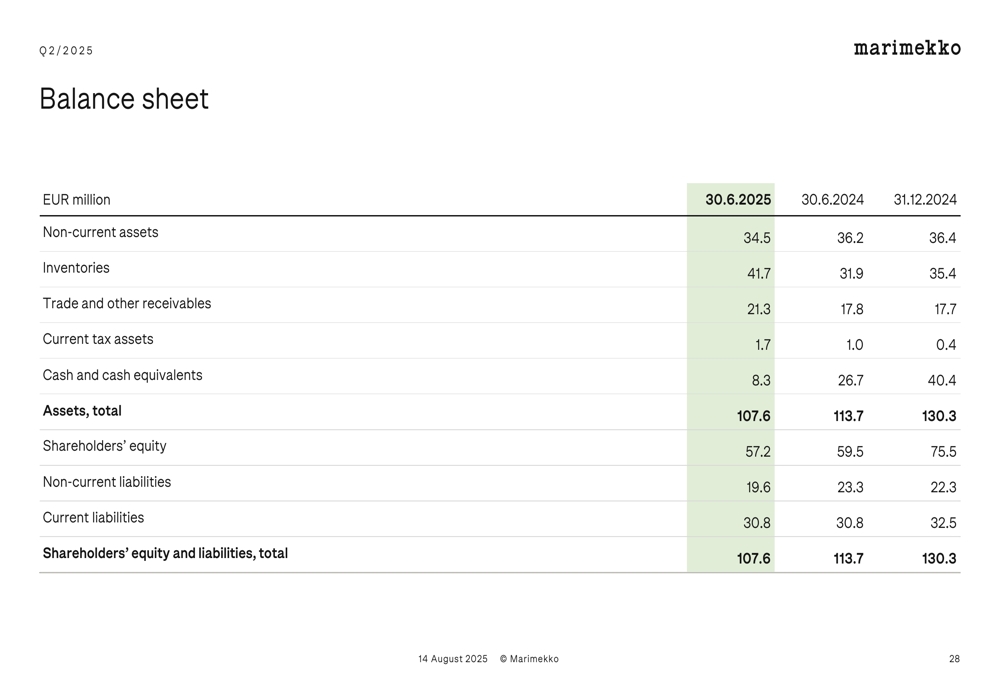1000x685 pixels.
Task: Click the 14 August 2025 footer date
Action: click(453, 659)
